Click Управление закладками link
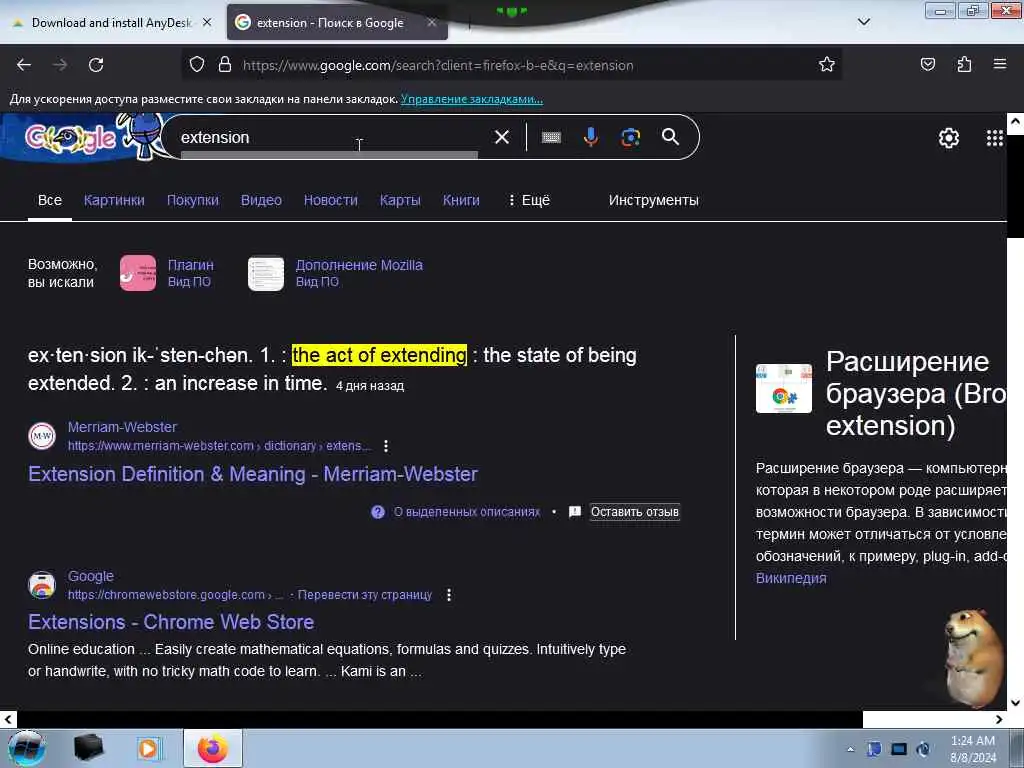 (472, 99)
